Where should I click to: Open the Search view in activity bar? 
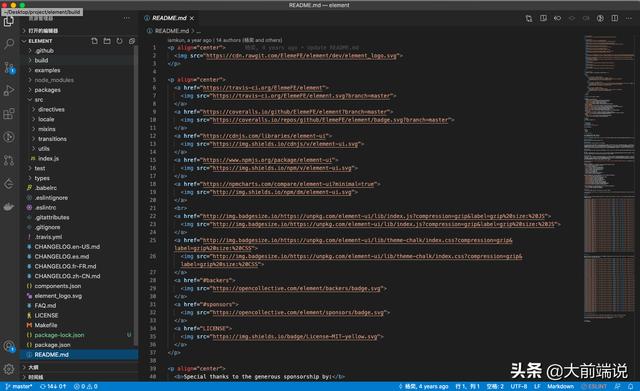pyautogui.click(x=9, y=43)
